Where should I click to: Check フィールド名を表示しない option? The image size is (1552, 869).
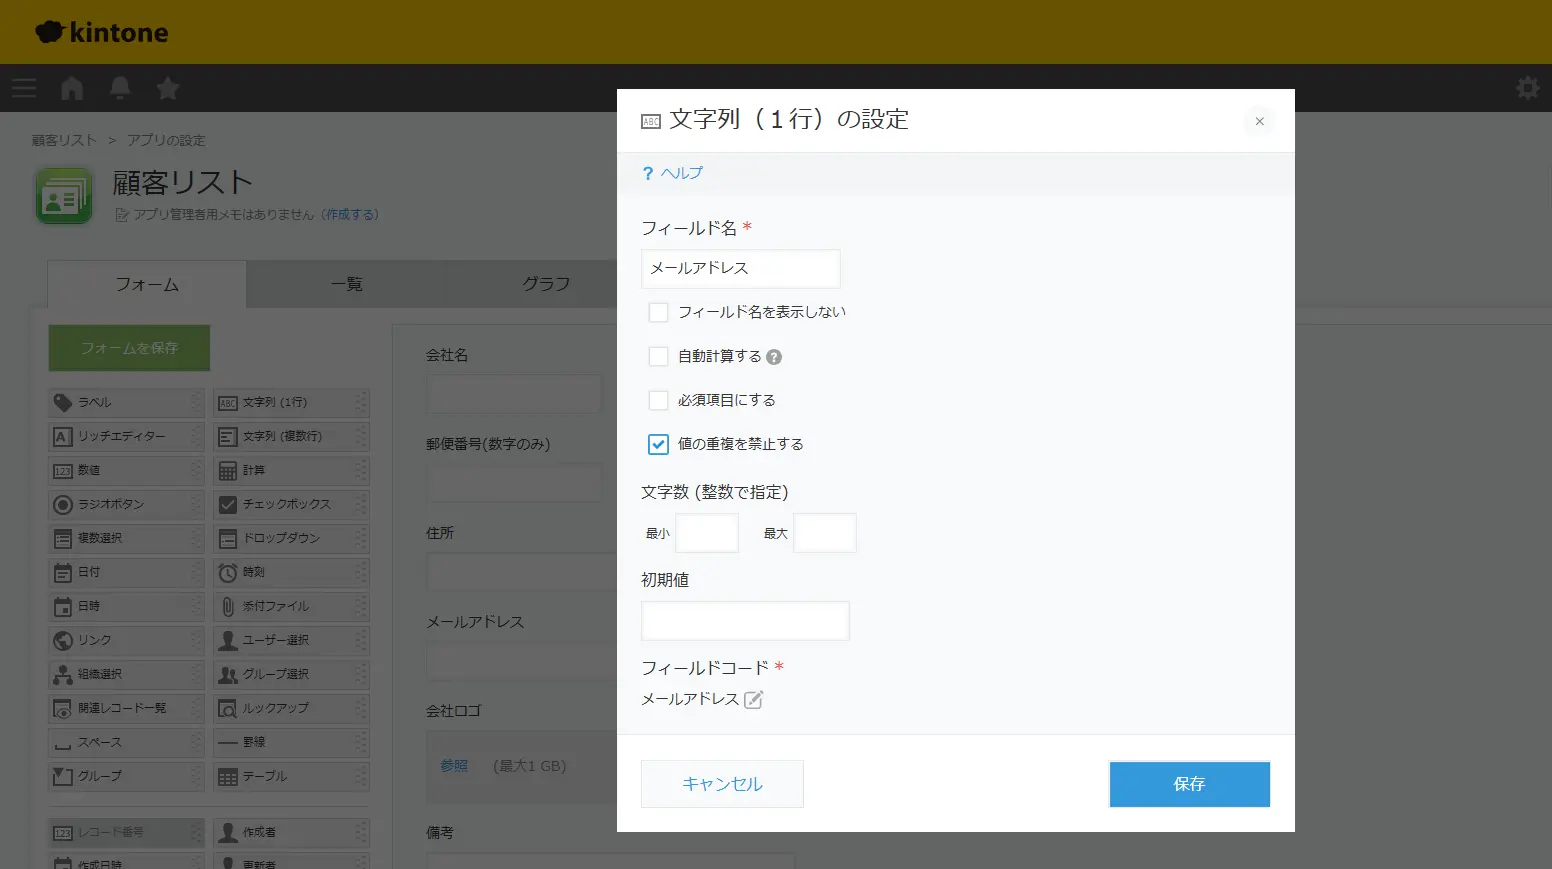[x=658, y=312]
